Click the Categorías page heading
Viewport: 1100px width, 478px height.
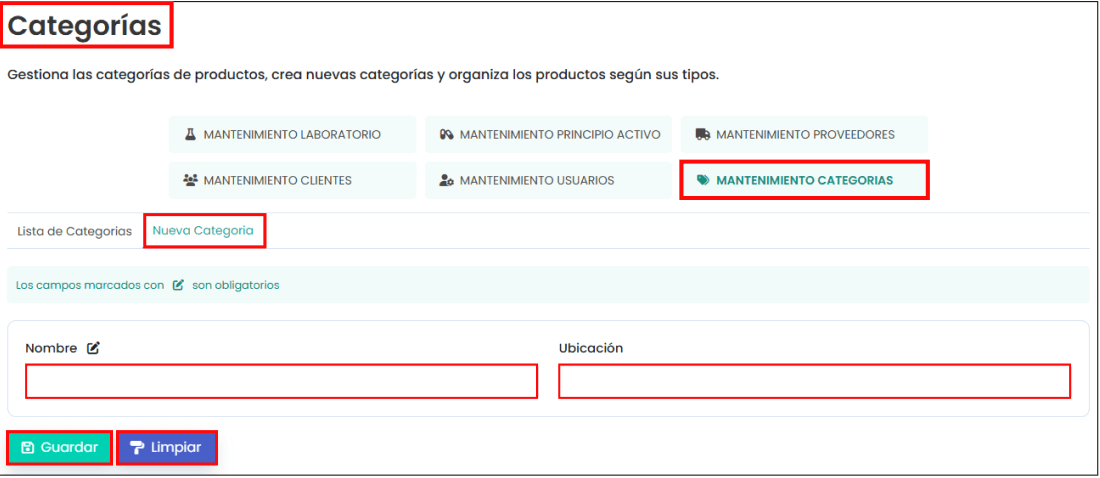pos(86,27)
